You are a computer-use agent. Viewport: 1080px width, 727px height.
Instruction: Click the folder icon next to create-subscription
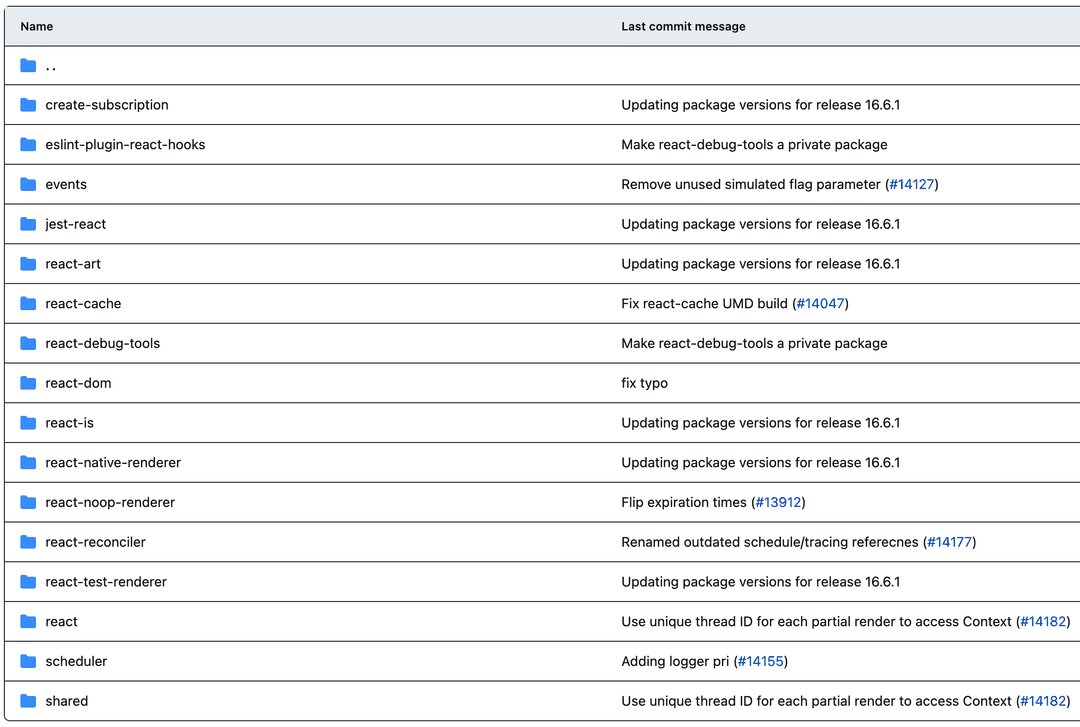coord(28,105)
